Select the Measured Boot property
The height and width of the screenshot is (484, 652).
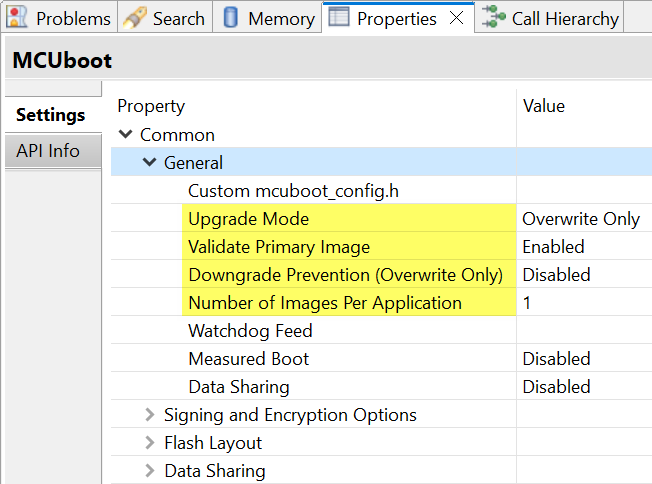tap(249, 358)
